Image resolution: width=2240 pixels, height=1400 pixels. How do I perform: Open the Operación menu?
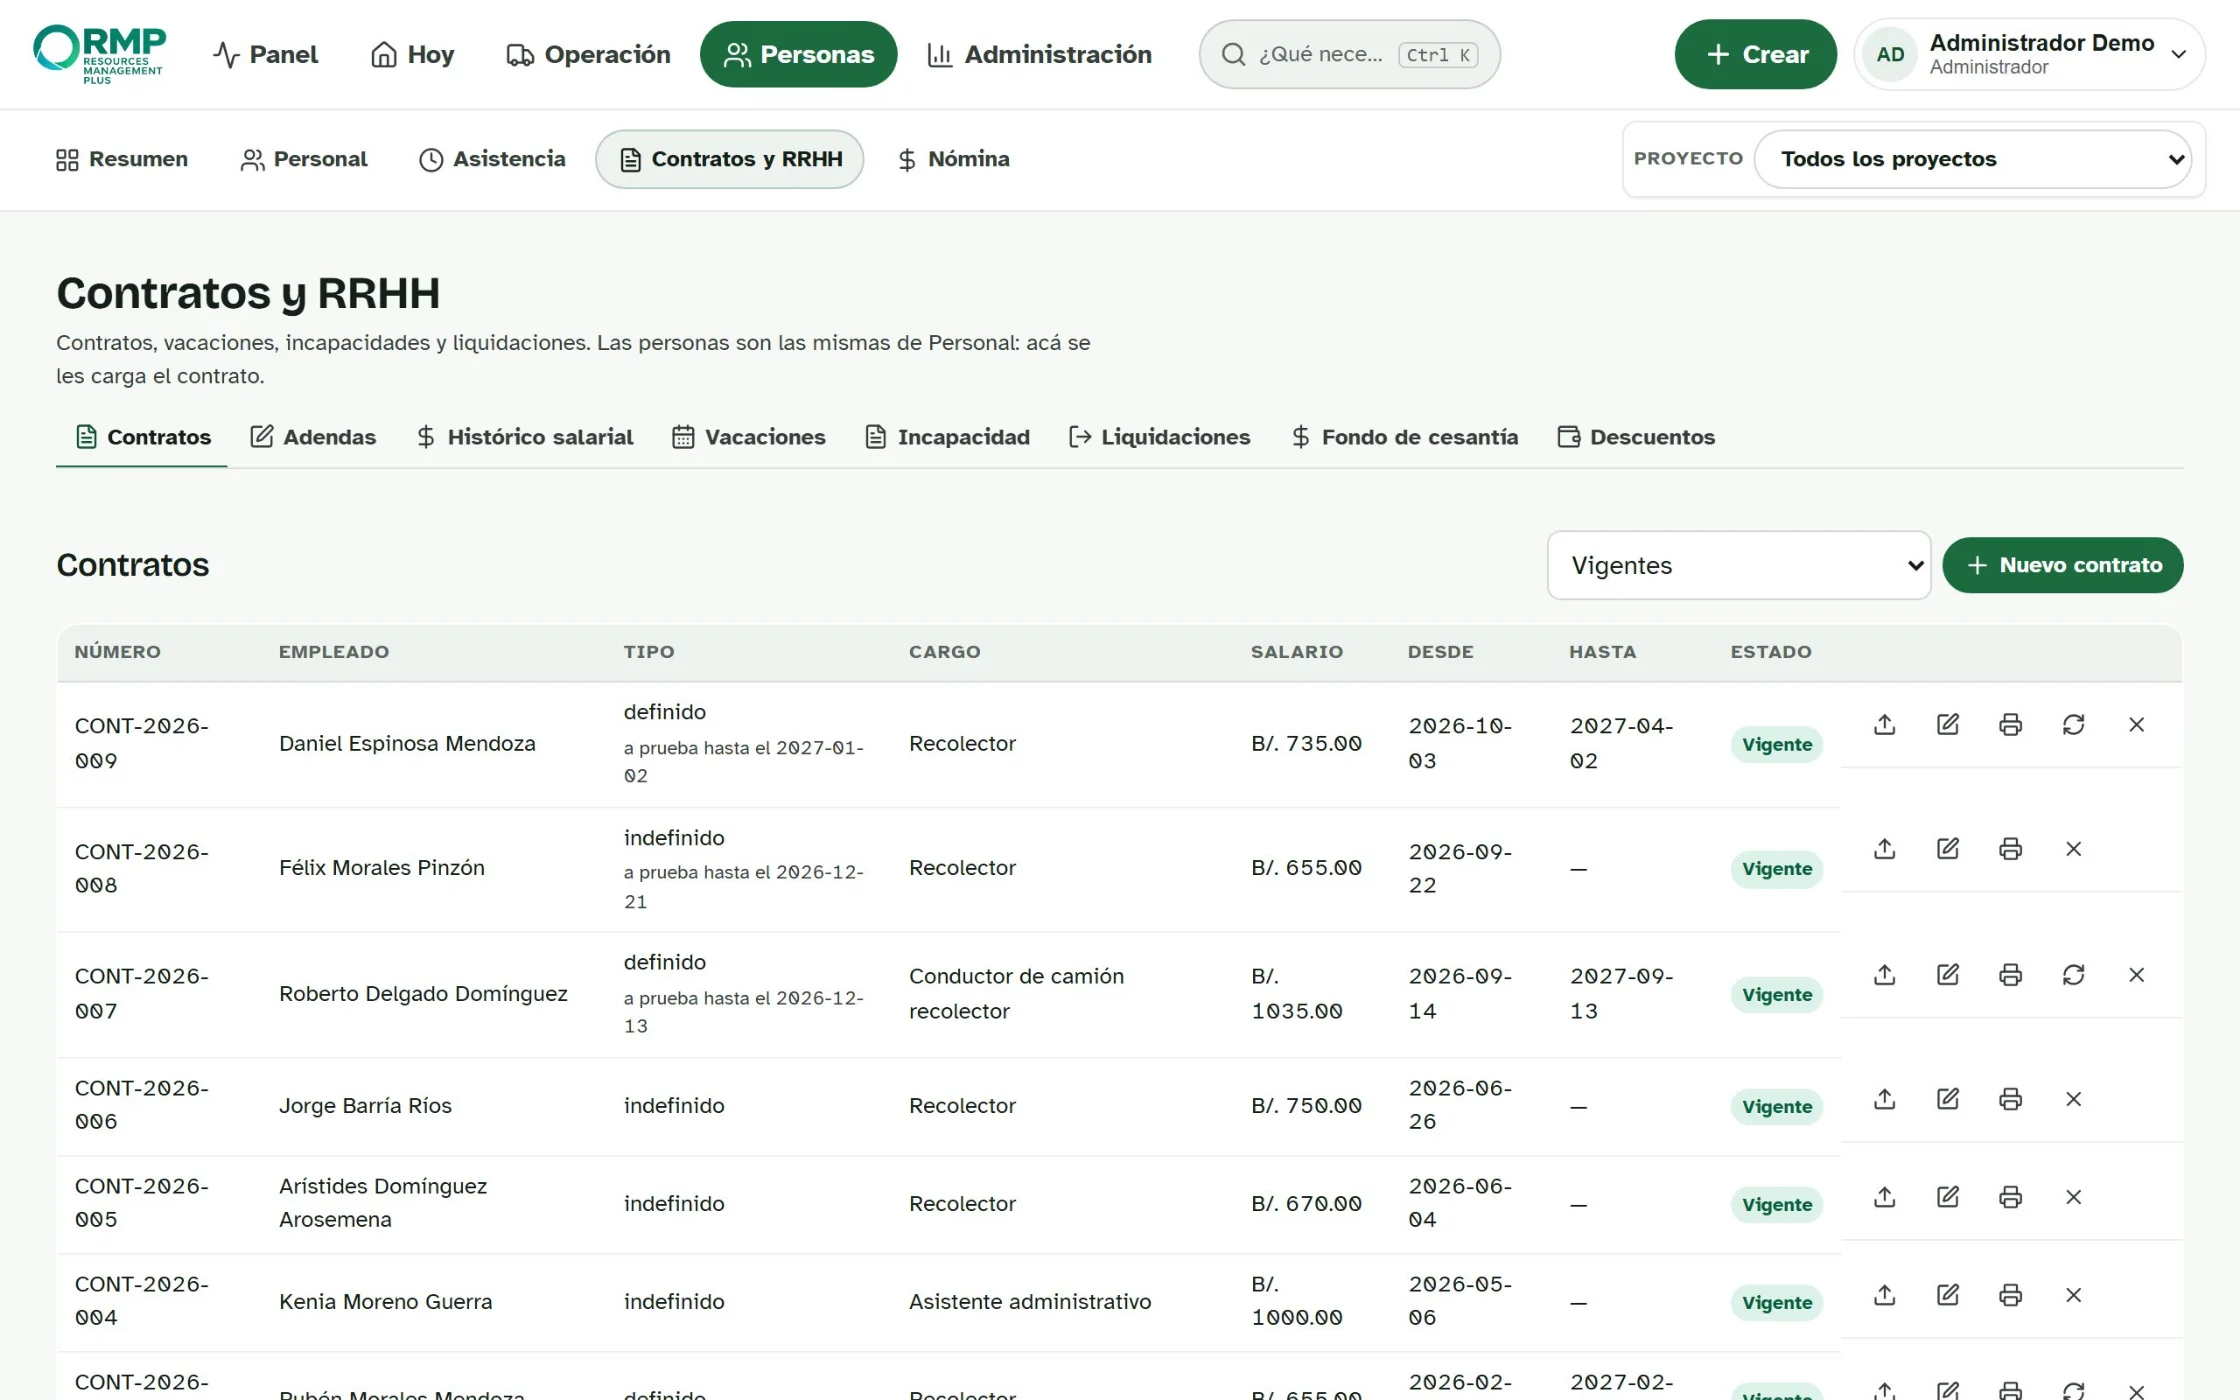pyautogui.click(x=588, y=54)
